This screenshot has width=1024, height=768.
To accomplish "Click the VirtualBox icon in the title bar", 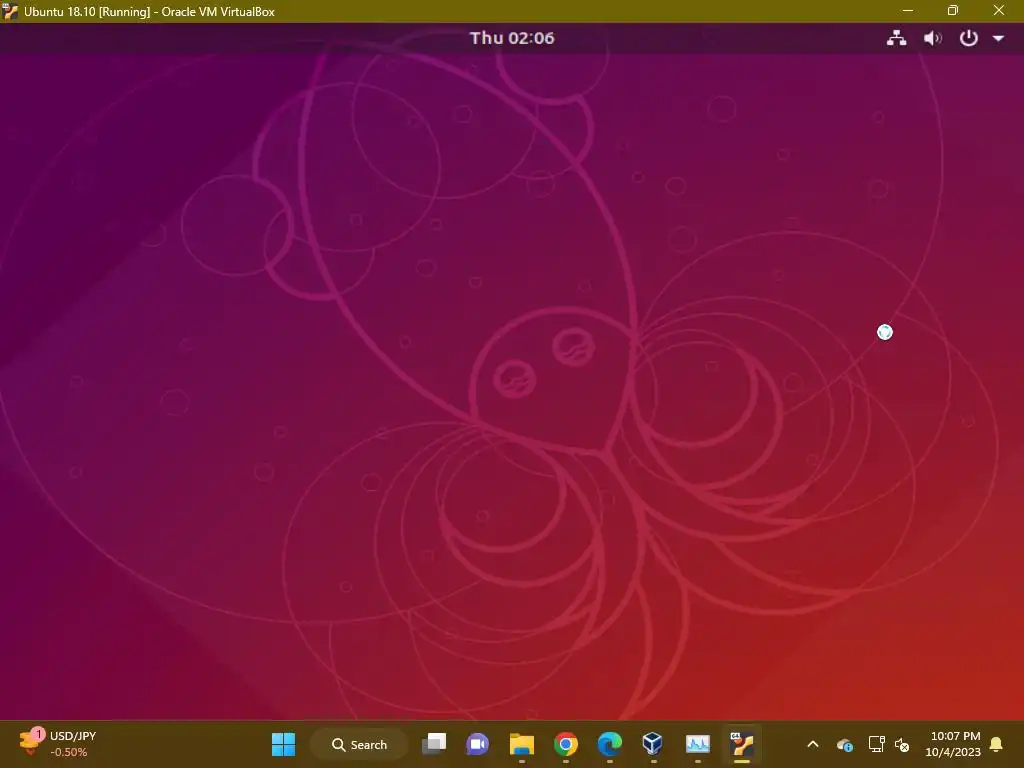I will click(10, 11).
